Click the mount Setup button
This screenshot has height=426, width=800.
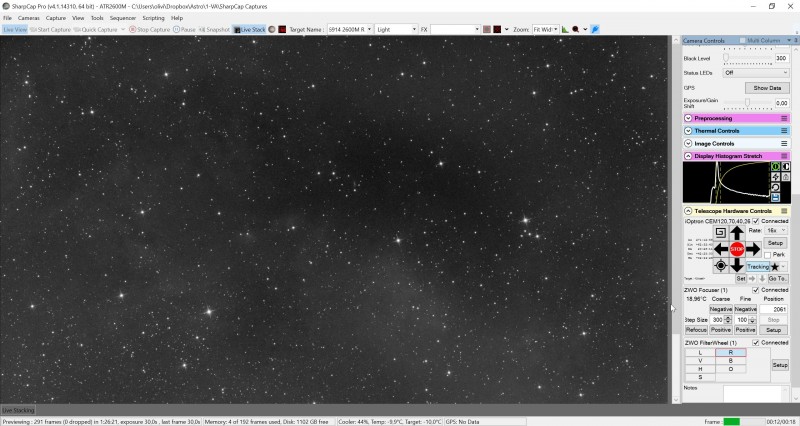[776, 243]
